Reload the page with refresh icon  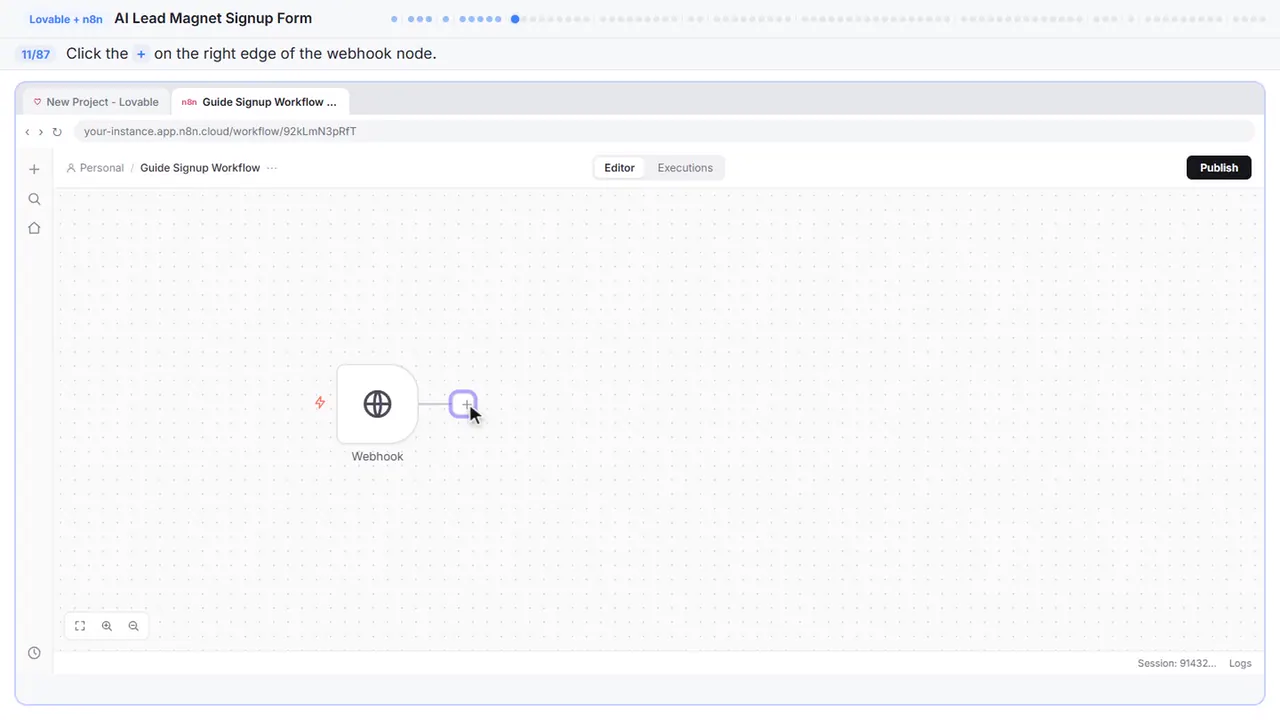click(x=57, y=132)
